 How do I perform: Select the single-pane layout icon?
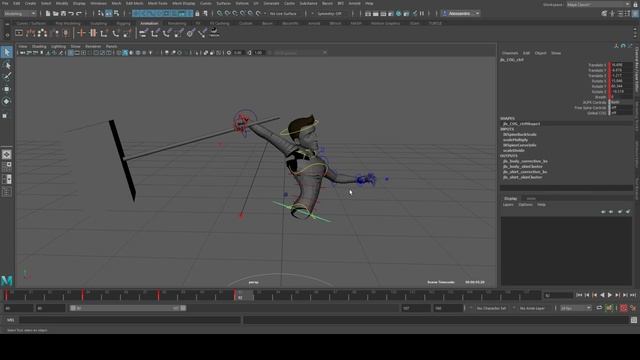pos(7,154)
